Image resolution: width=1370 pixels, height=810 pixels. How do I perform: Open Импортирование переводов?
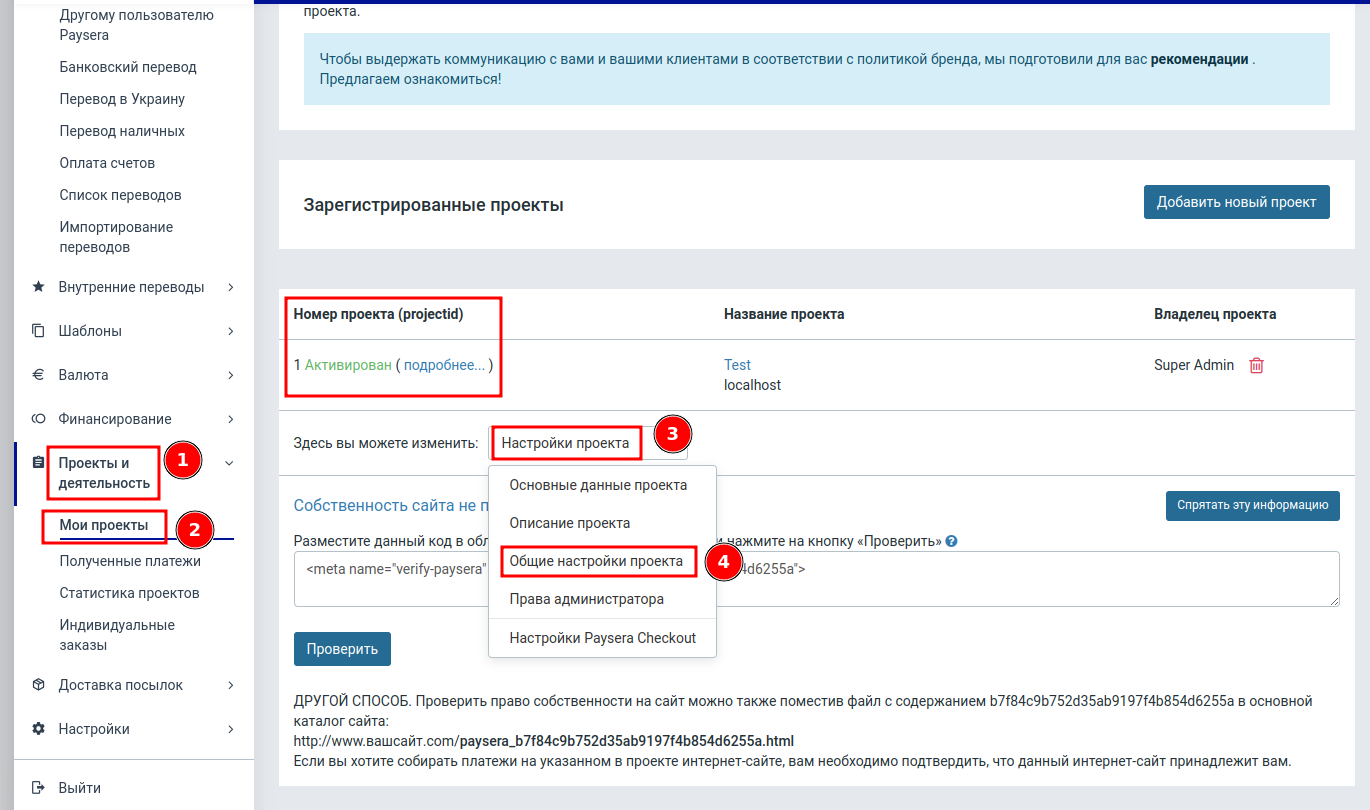[x=116, y=237]
